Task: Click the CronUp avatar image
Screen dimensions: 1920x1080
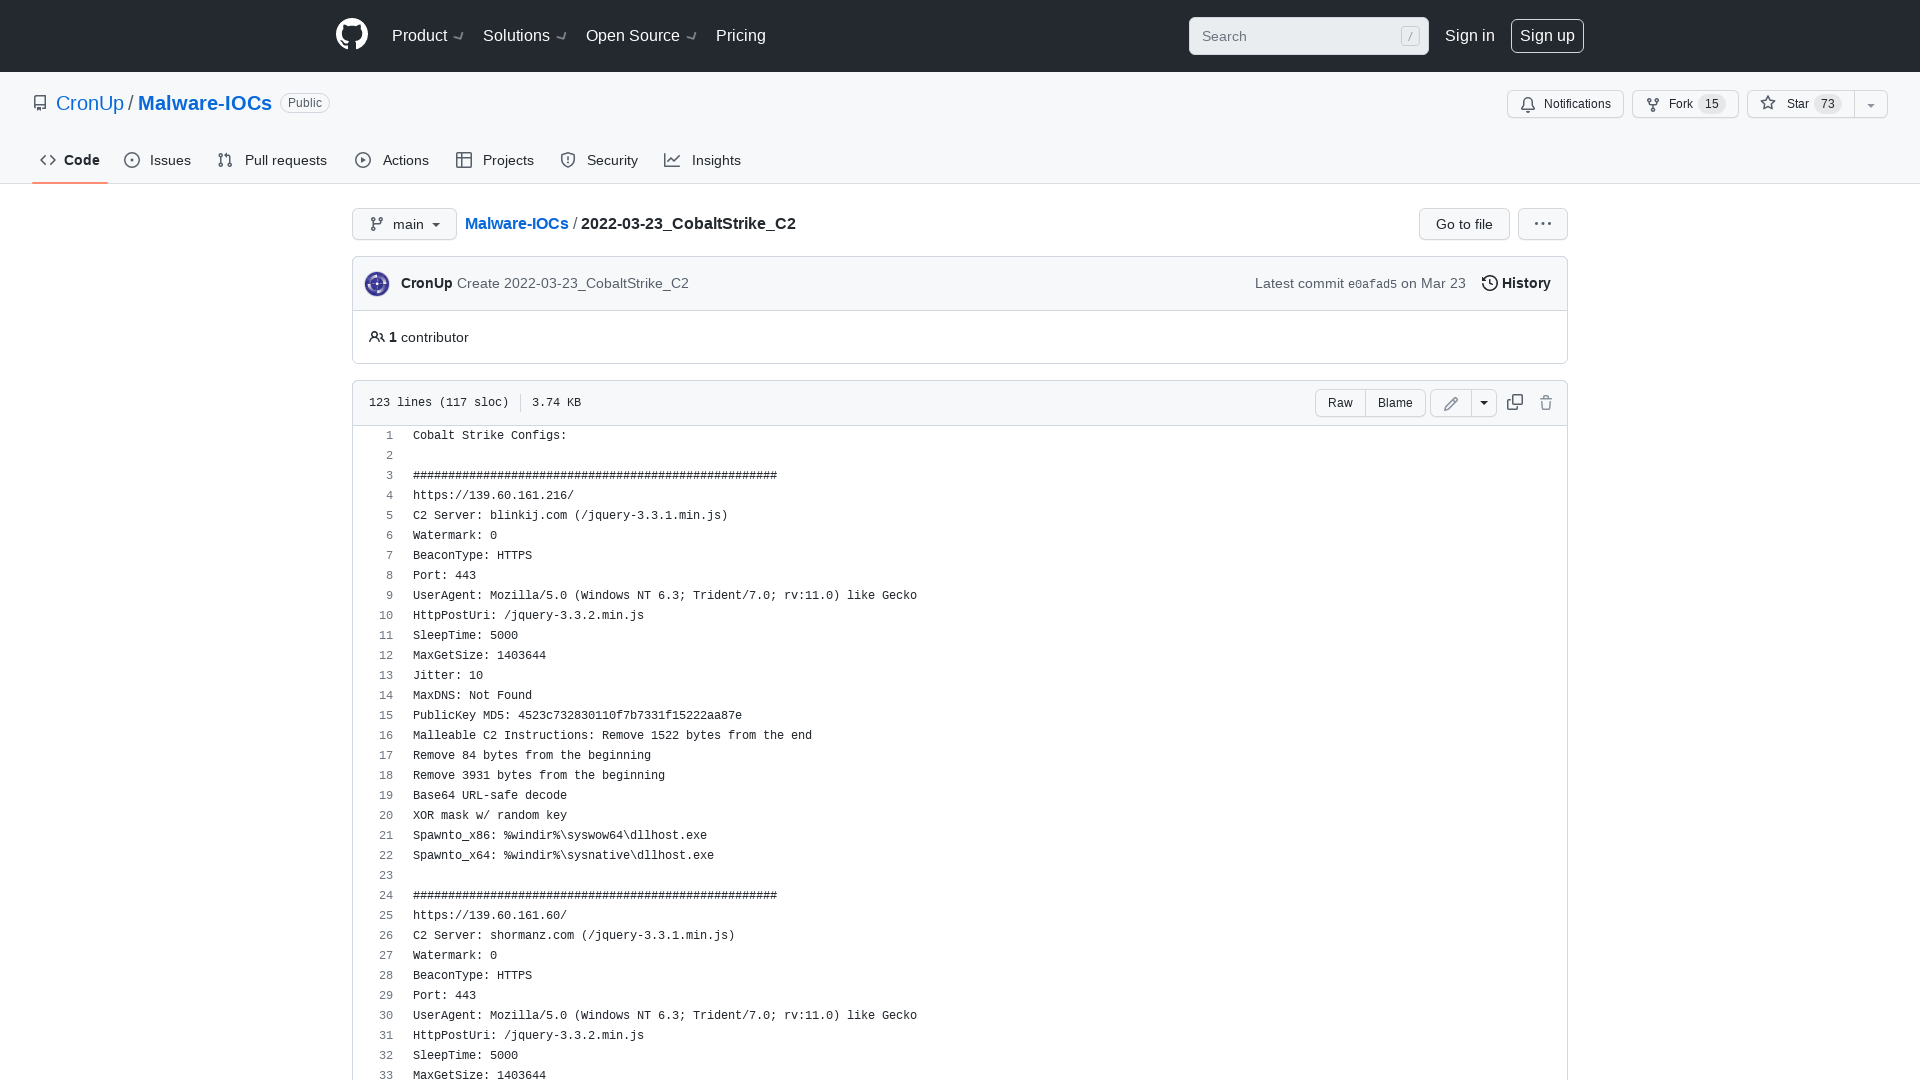Action: point(377,284)
